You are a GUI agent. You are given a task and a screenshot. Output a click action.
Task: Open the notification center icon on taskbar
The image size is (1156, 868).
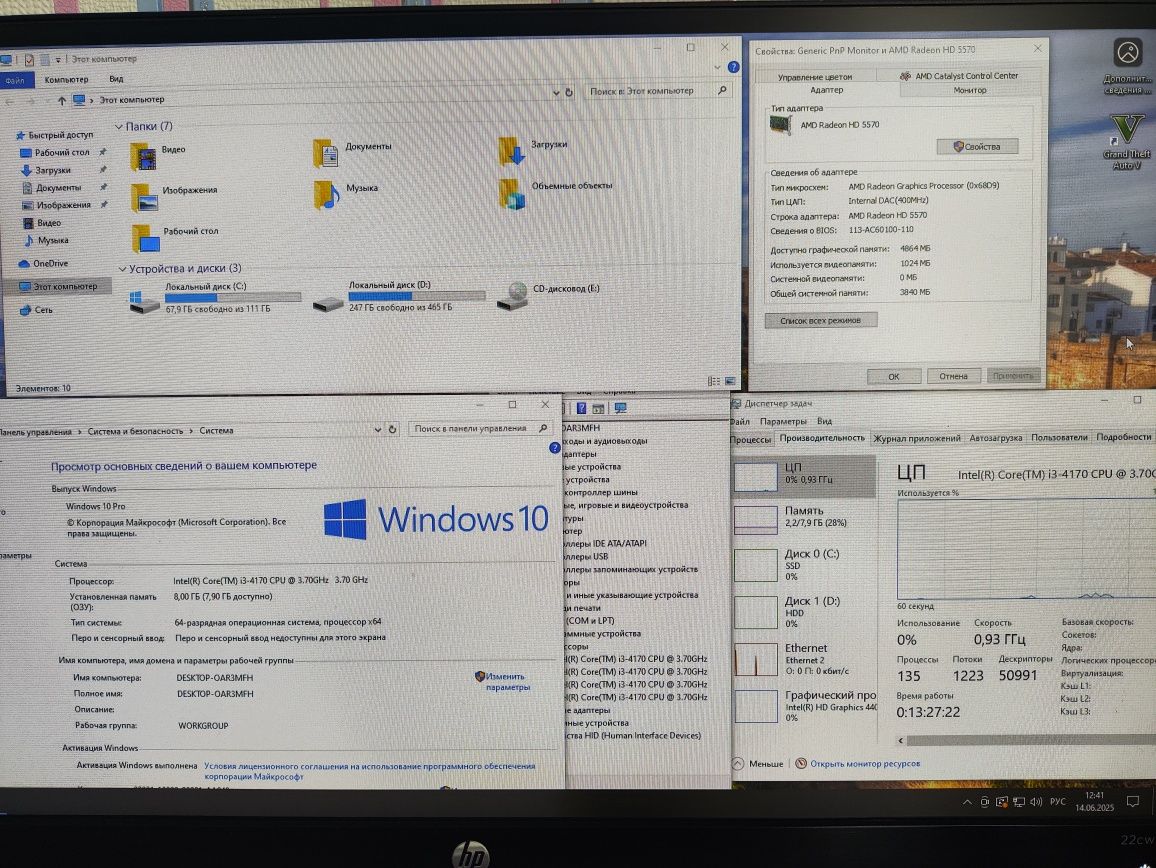click(1133, 802)
